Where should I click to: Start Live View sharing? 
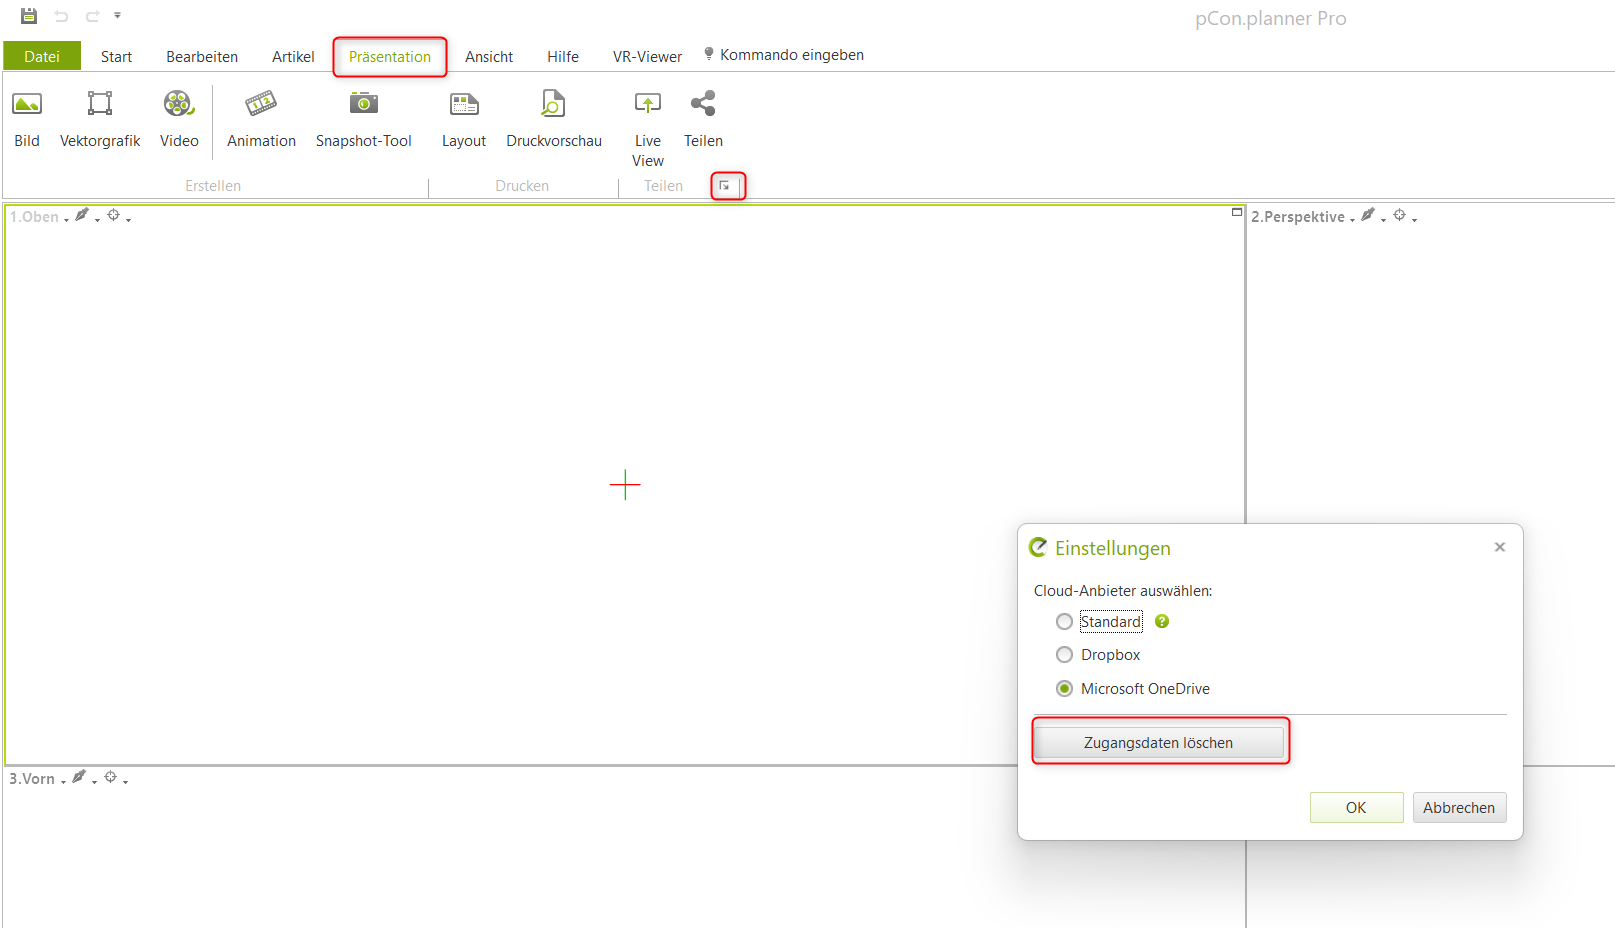pyautogui.click(x=648, y=105)
